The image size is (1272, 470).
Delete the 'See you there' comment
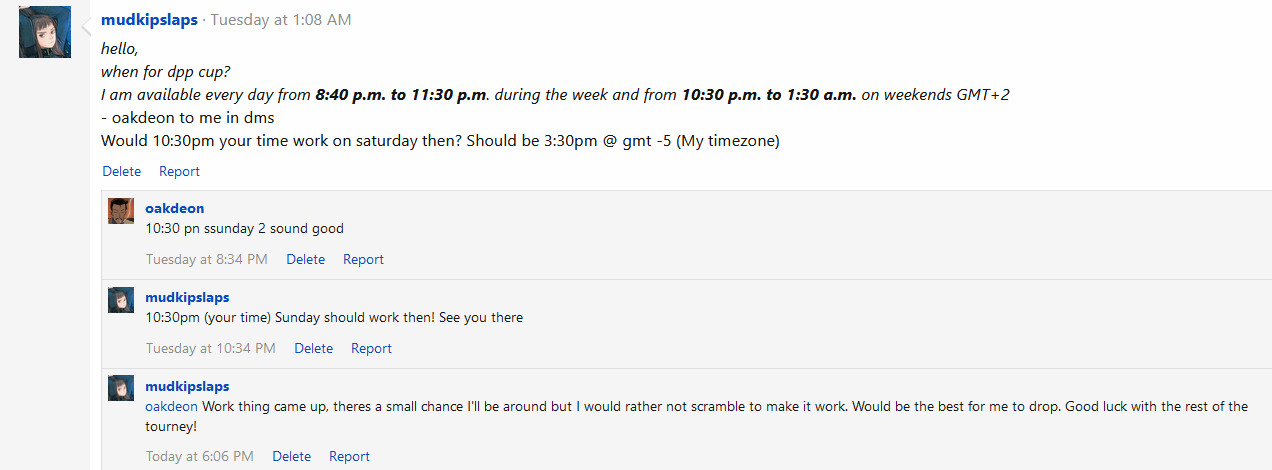coord(313,348)
